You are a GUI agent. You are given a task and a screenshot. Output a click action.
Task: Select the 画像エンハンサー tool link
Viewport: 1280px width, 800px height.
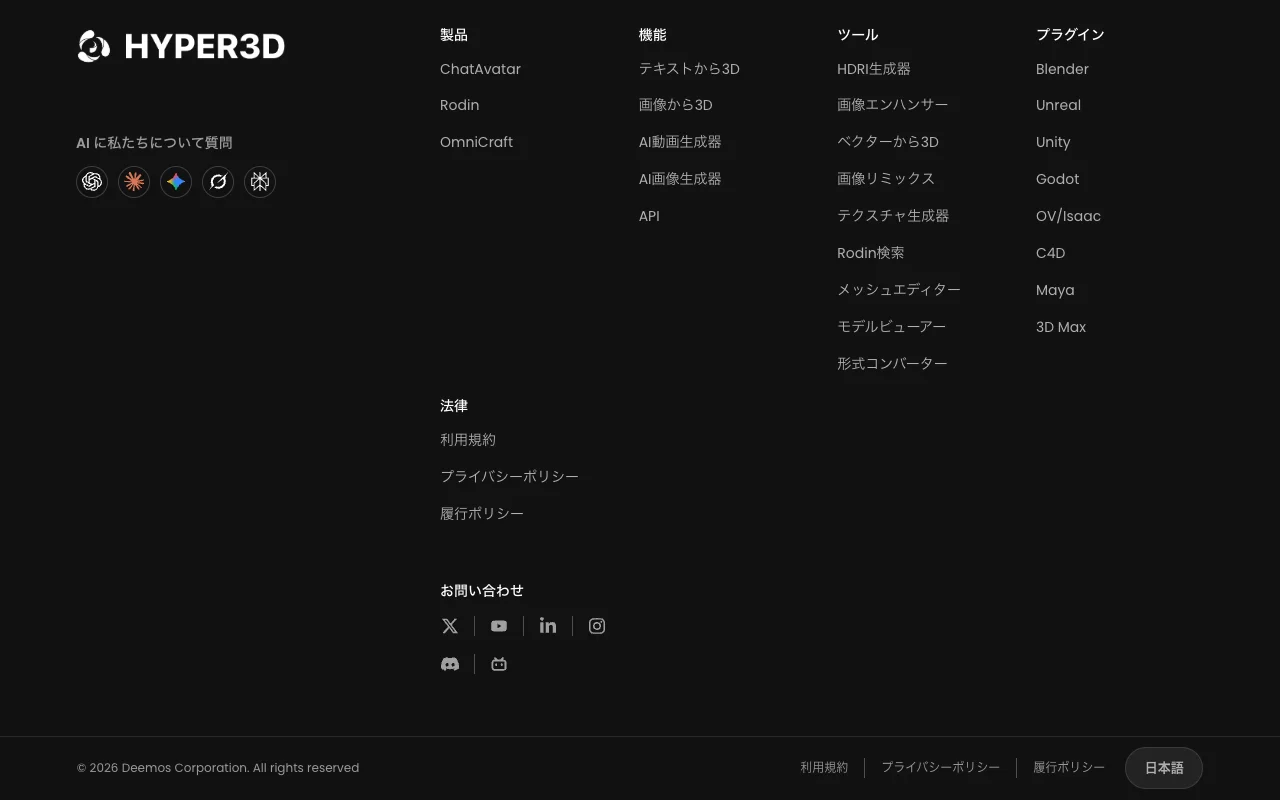point(892,105)
